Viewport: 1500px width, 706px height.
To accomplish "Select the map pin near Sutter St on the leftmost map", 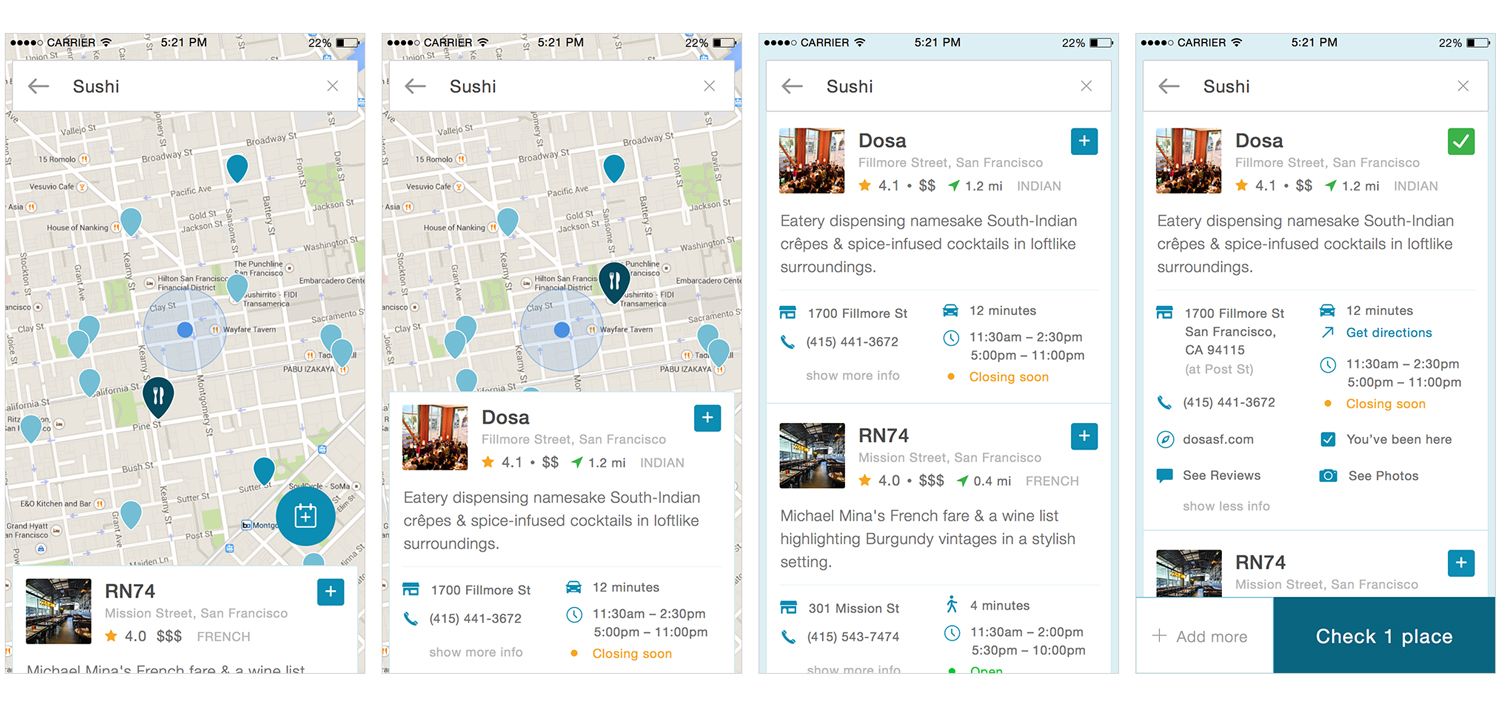I will click(264, 471).
